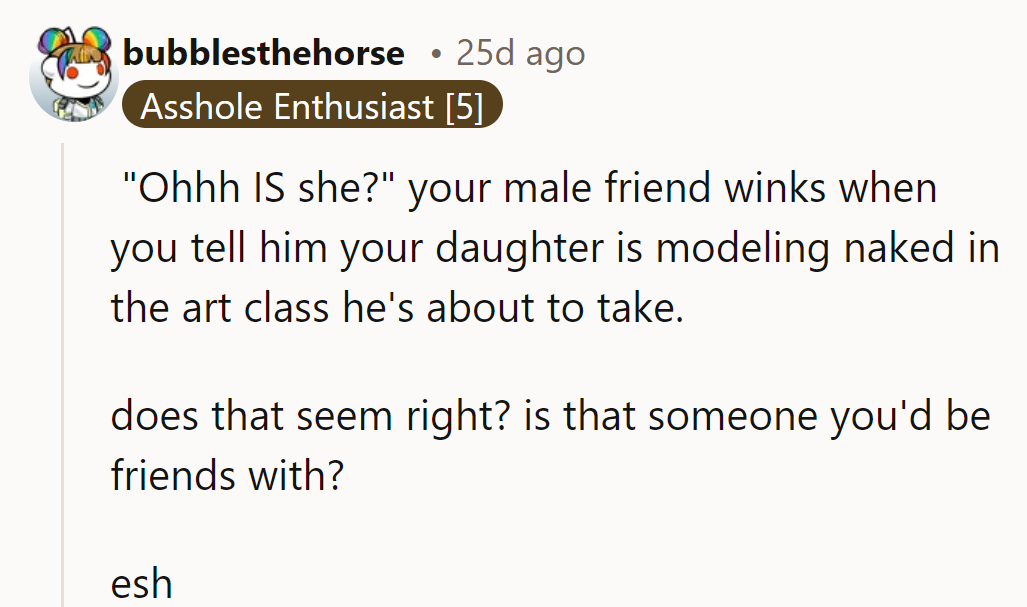Viewport: 1027px width, 607px height.
Task: Click the '25d ago' timestamp link
Action: 519,53
